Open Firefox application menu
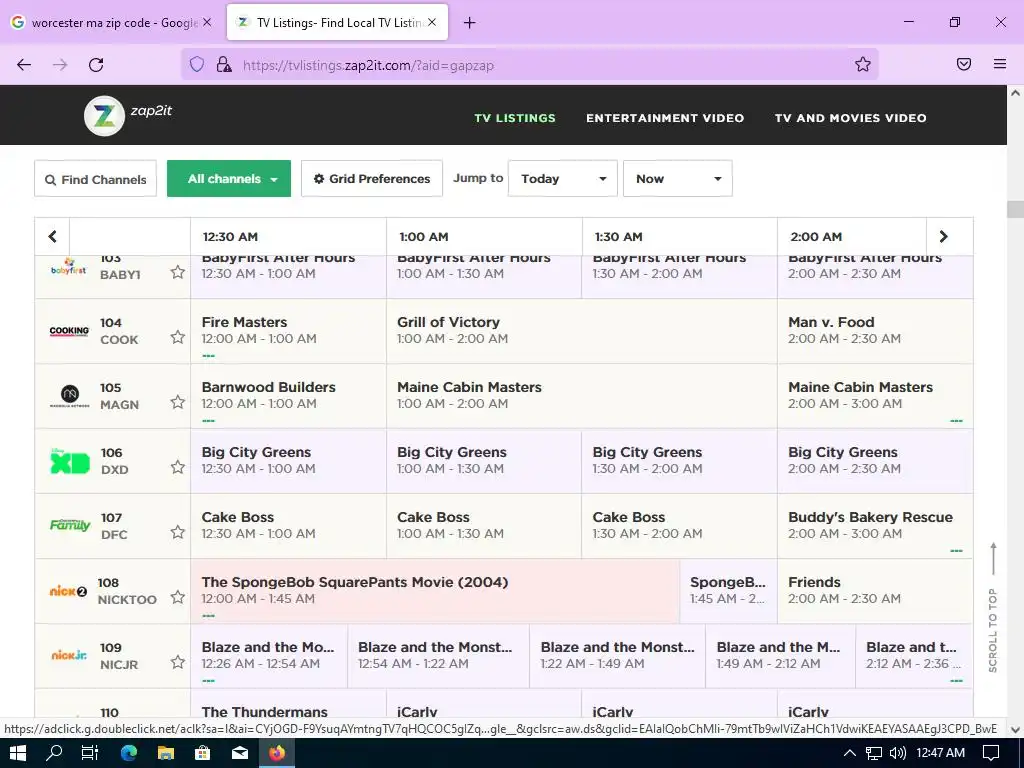Viewport: 1024px width, 768px height. [x=1000, y=64]
